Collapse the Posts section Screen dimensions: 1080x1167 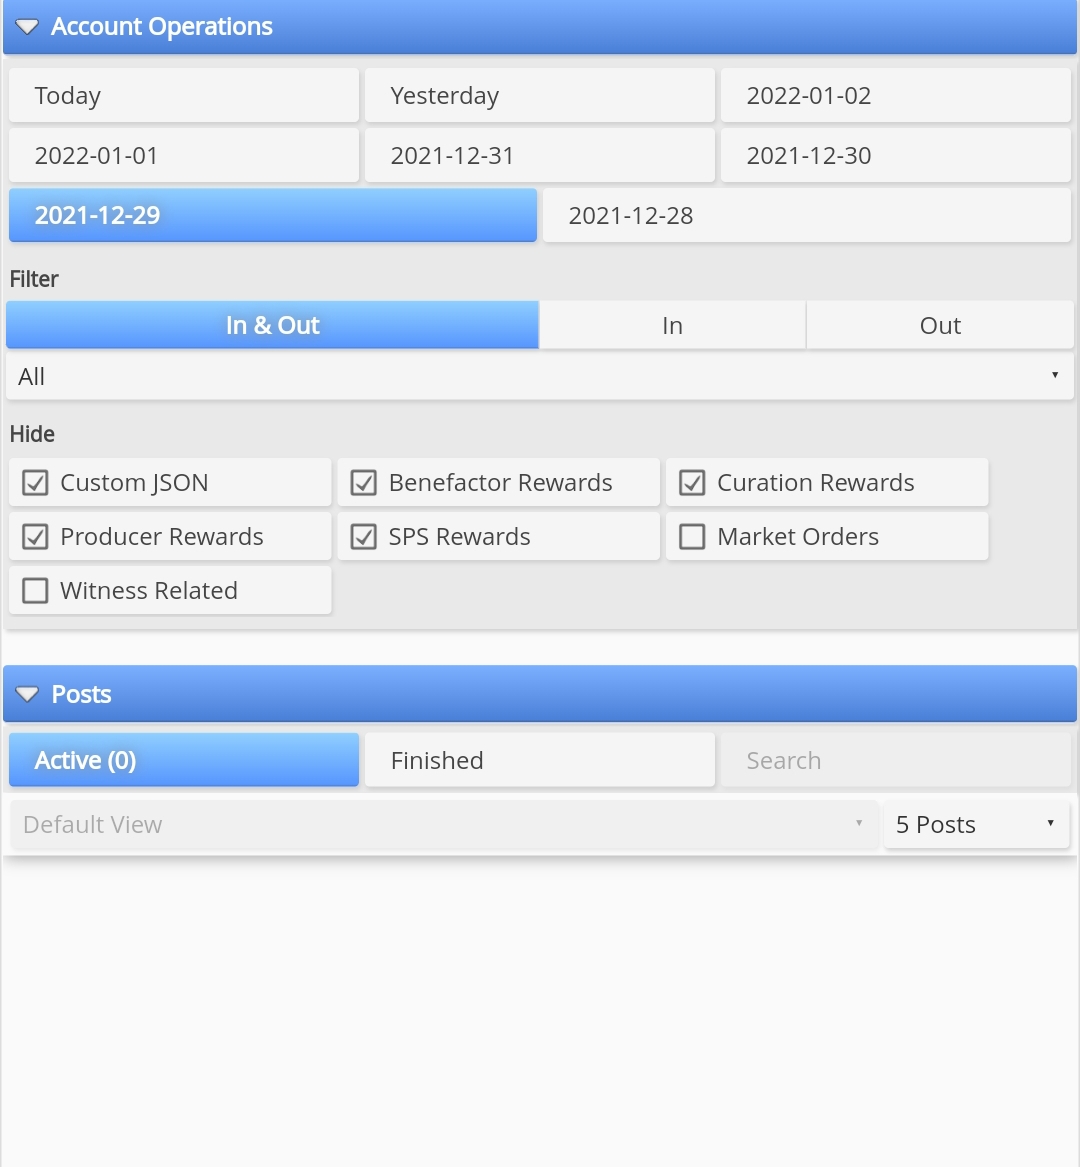[x=540, y=694]
